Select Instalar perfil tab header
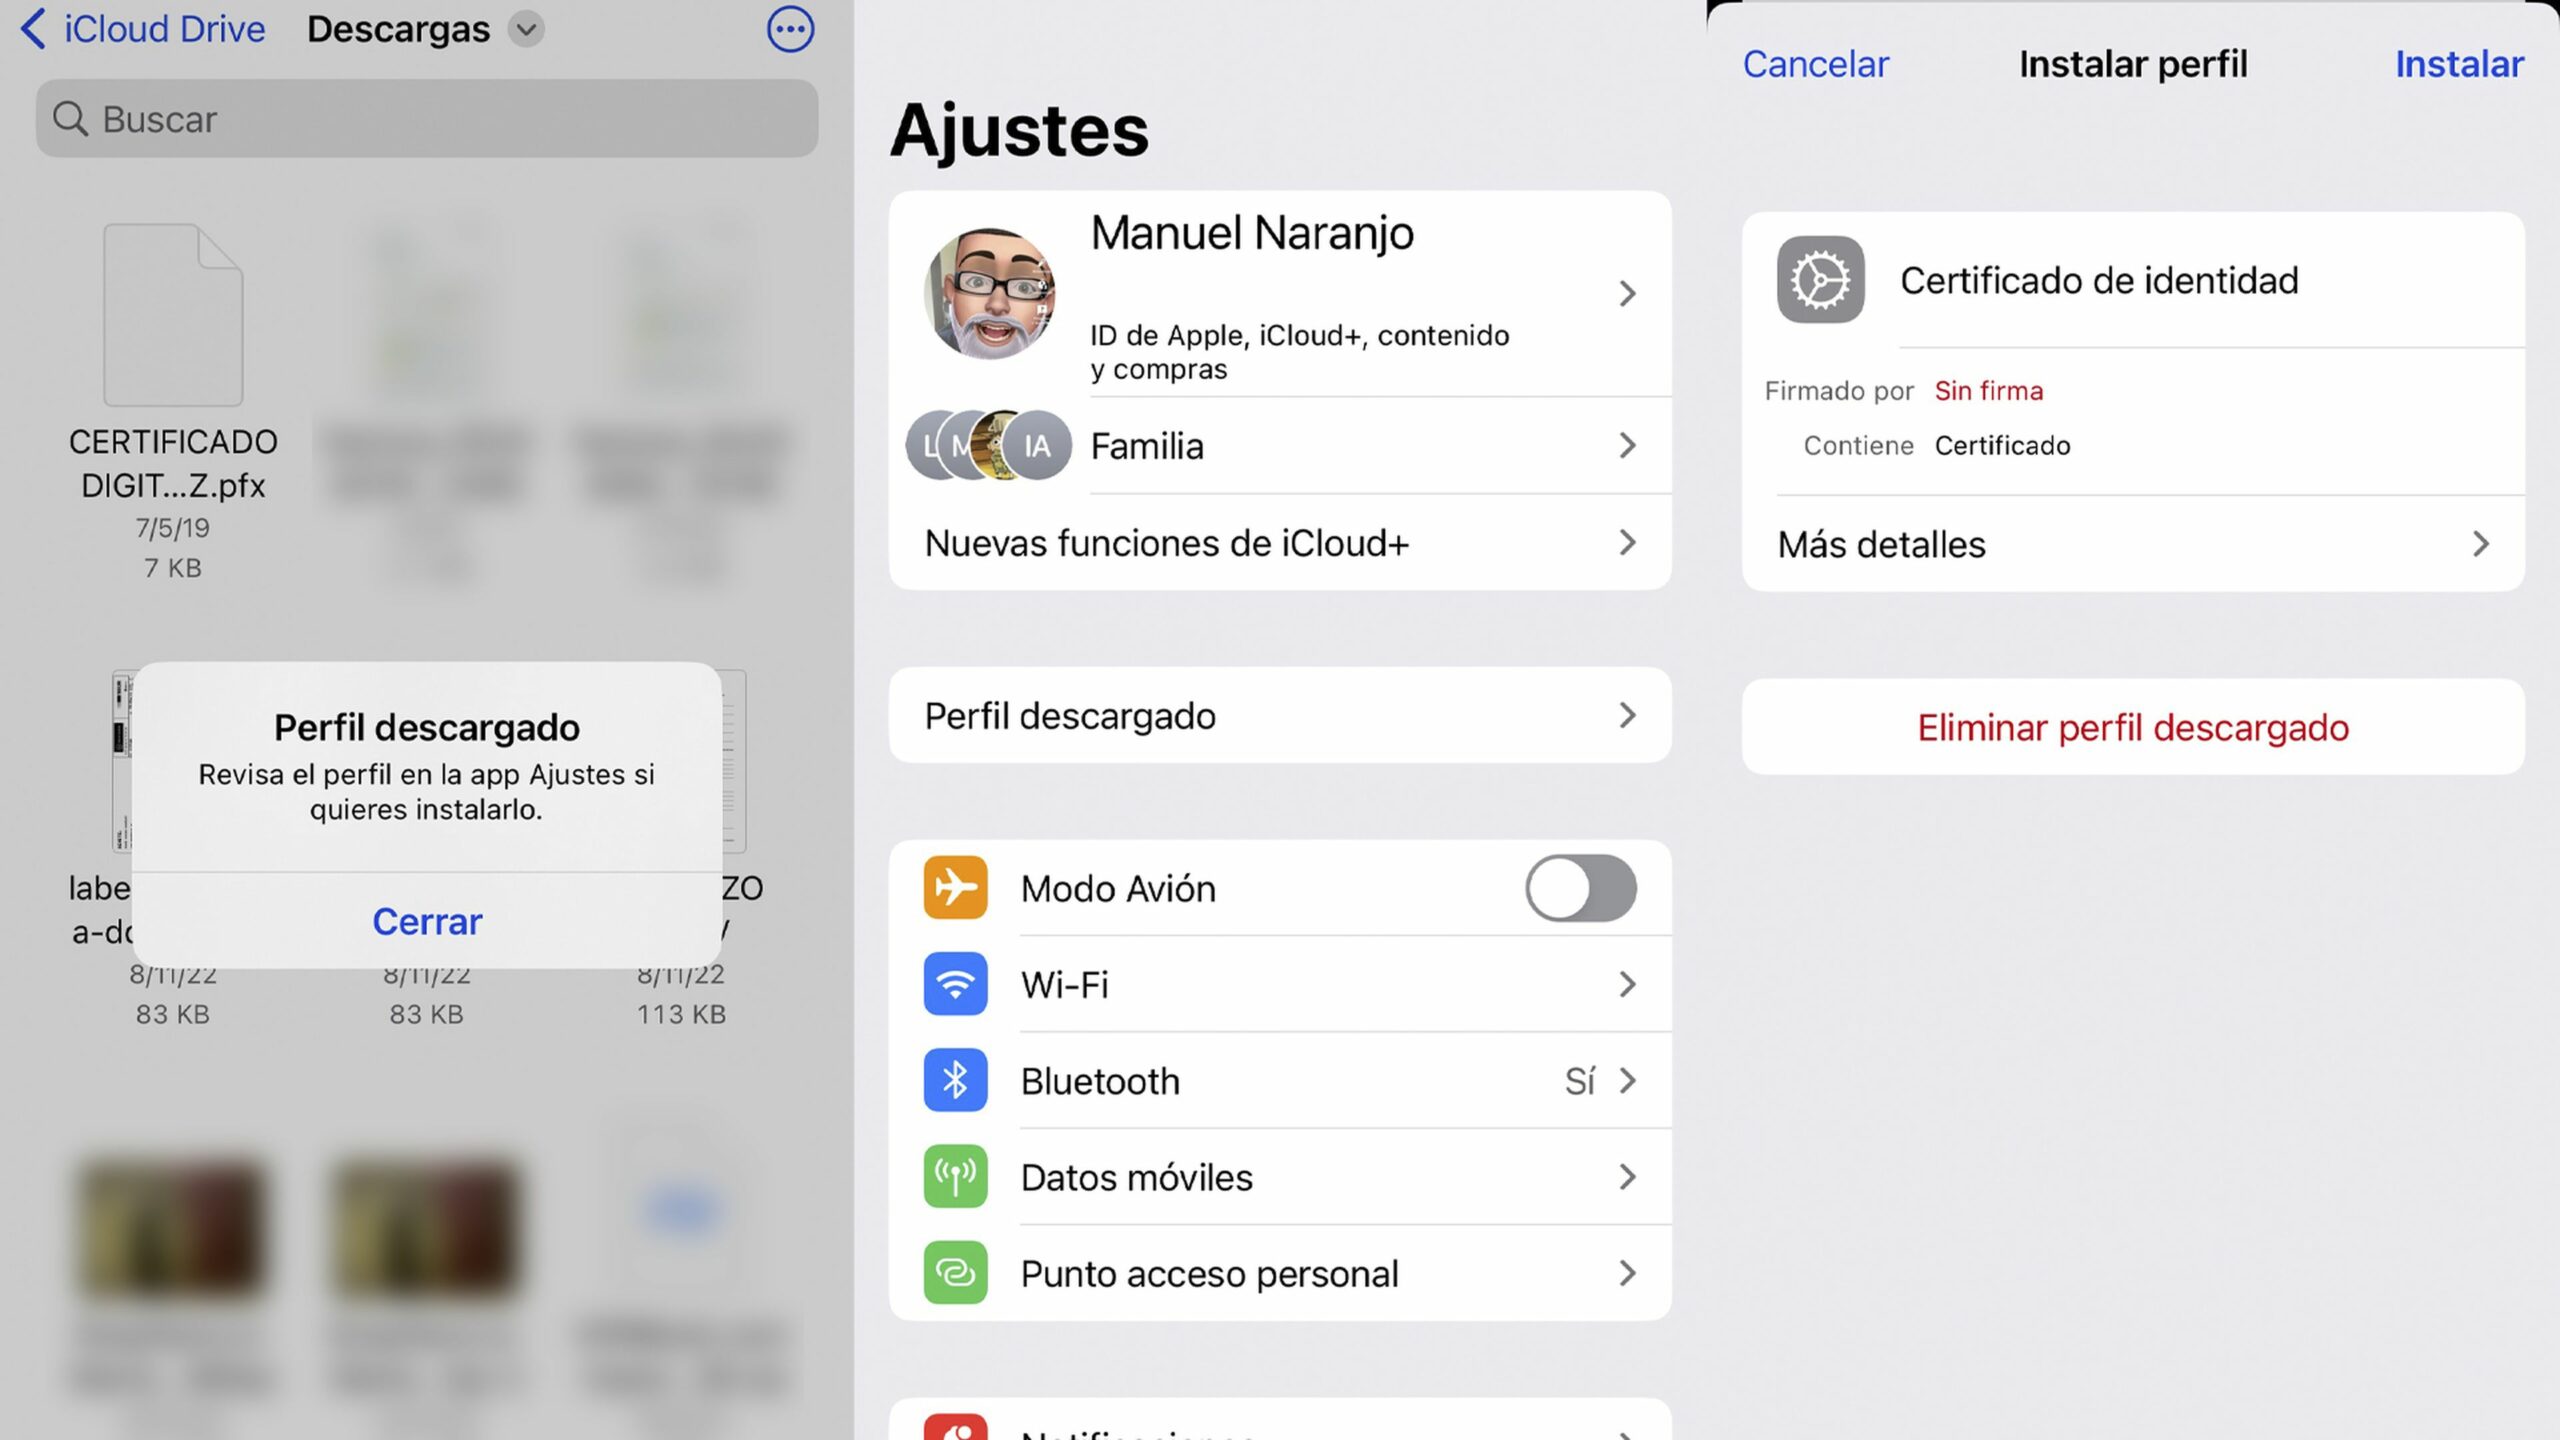The height and width of the screenshot is (1440, 2560). (x=2133, y=65)
